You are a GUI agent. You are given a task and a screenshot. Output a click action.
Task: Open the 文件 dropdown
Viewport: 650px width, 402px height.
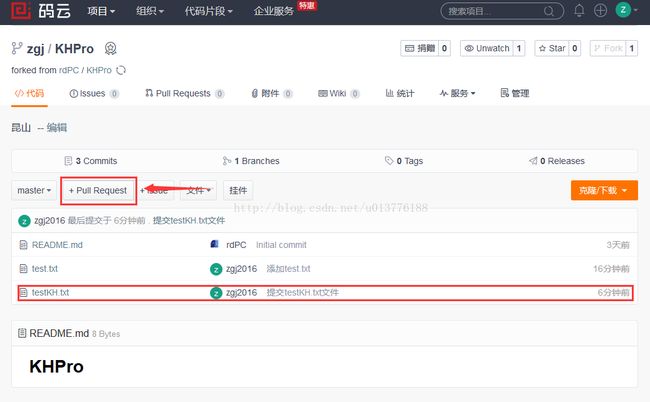tap(198, 191)
